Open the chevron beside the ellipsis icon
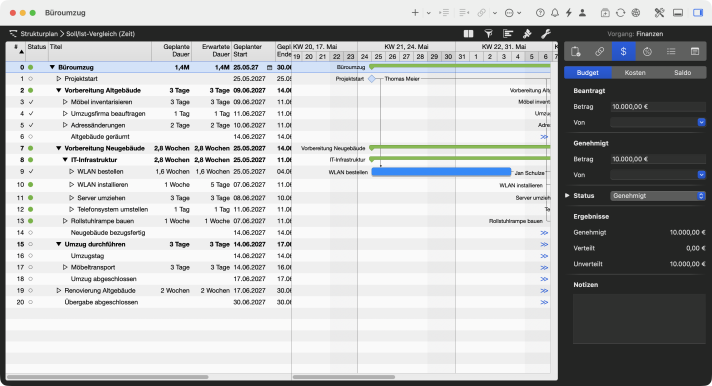712x386 pixels. pos(519,13)
